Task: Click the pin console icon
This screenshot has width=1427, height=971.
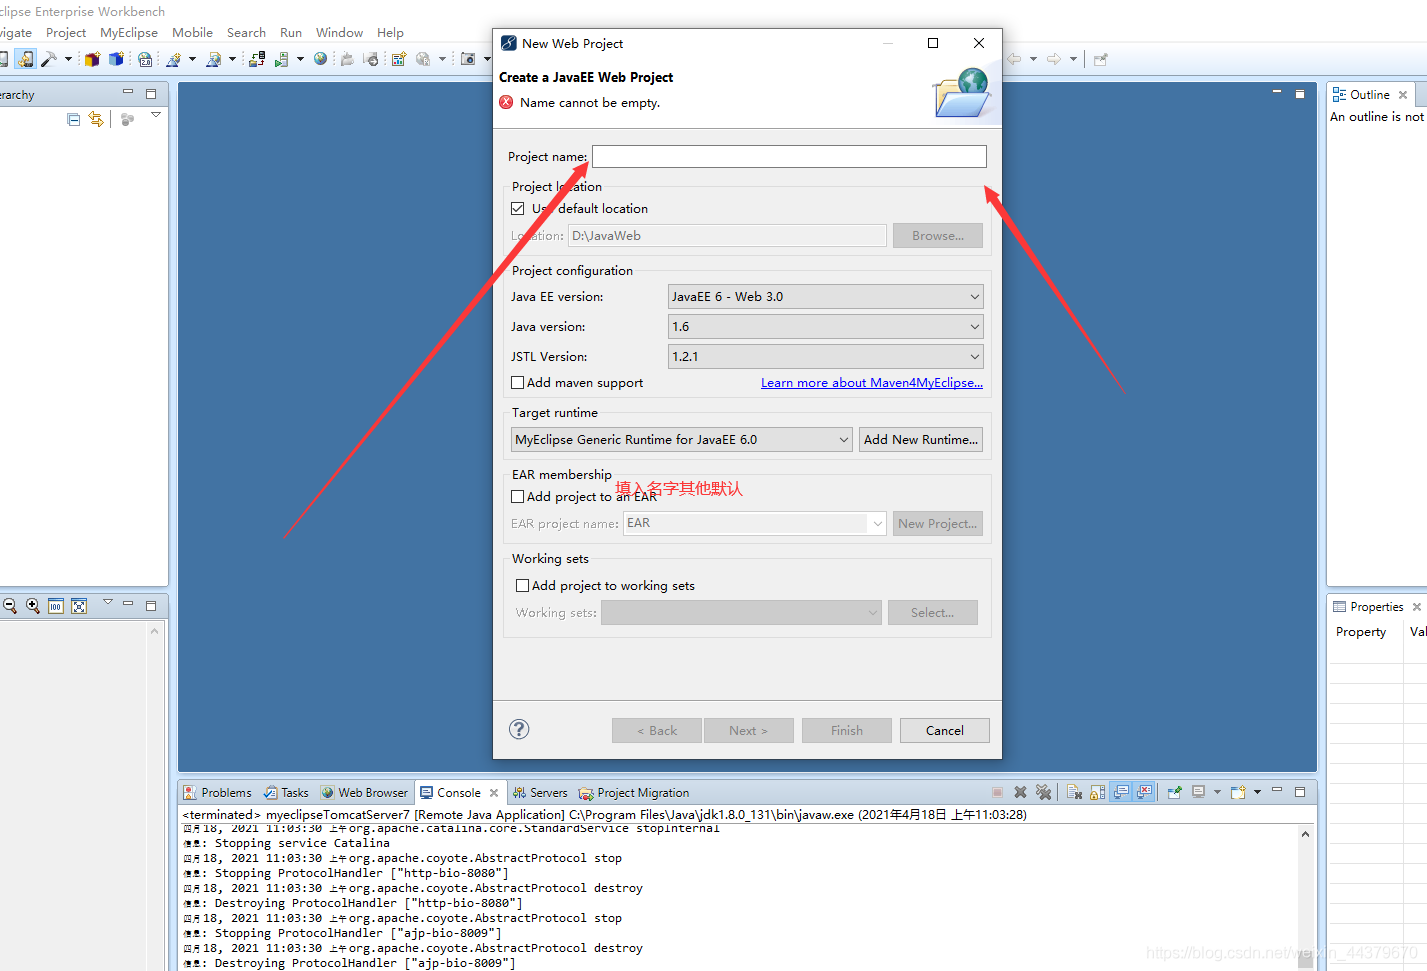Action: pyautogui.click(x=1174, y=792)
